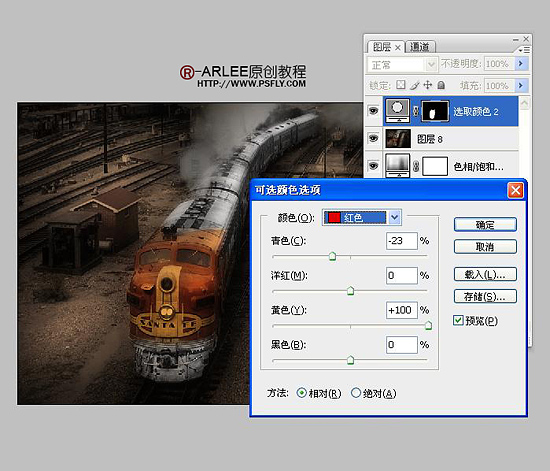
Task: Select the 绝对(A) method radio button
Action: click(x=356, y=393)
